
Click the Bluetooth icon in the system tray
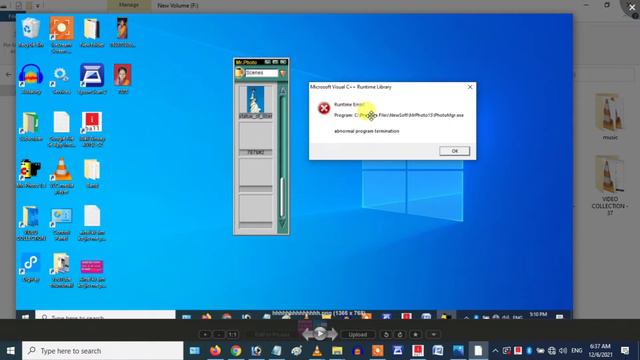click(529, 351)
